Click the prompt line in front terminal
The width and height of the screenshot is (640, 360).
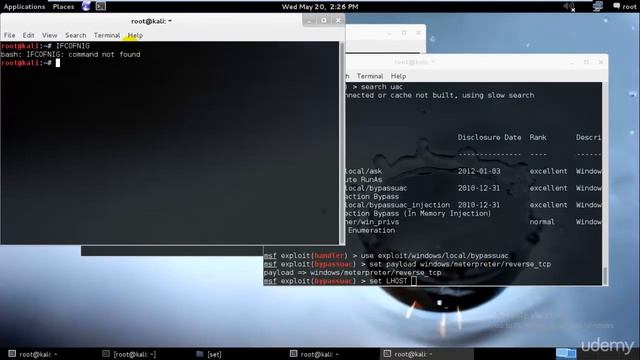point(30,62)
